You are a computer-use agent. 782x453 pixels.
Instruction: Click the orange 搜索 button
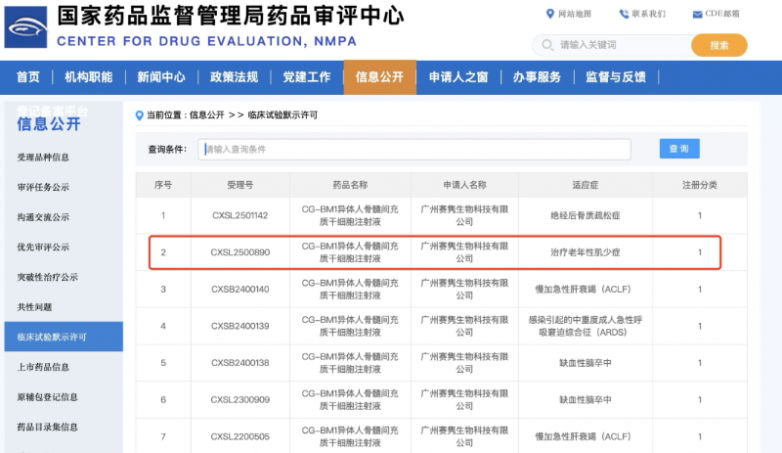pos(719,45)
